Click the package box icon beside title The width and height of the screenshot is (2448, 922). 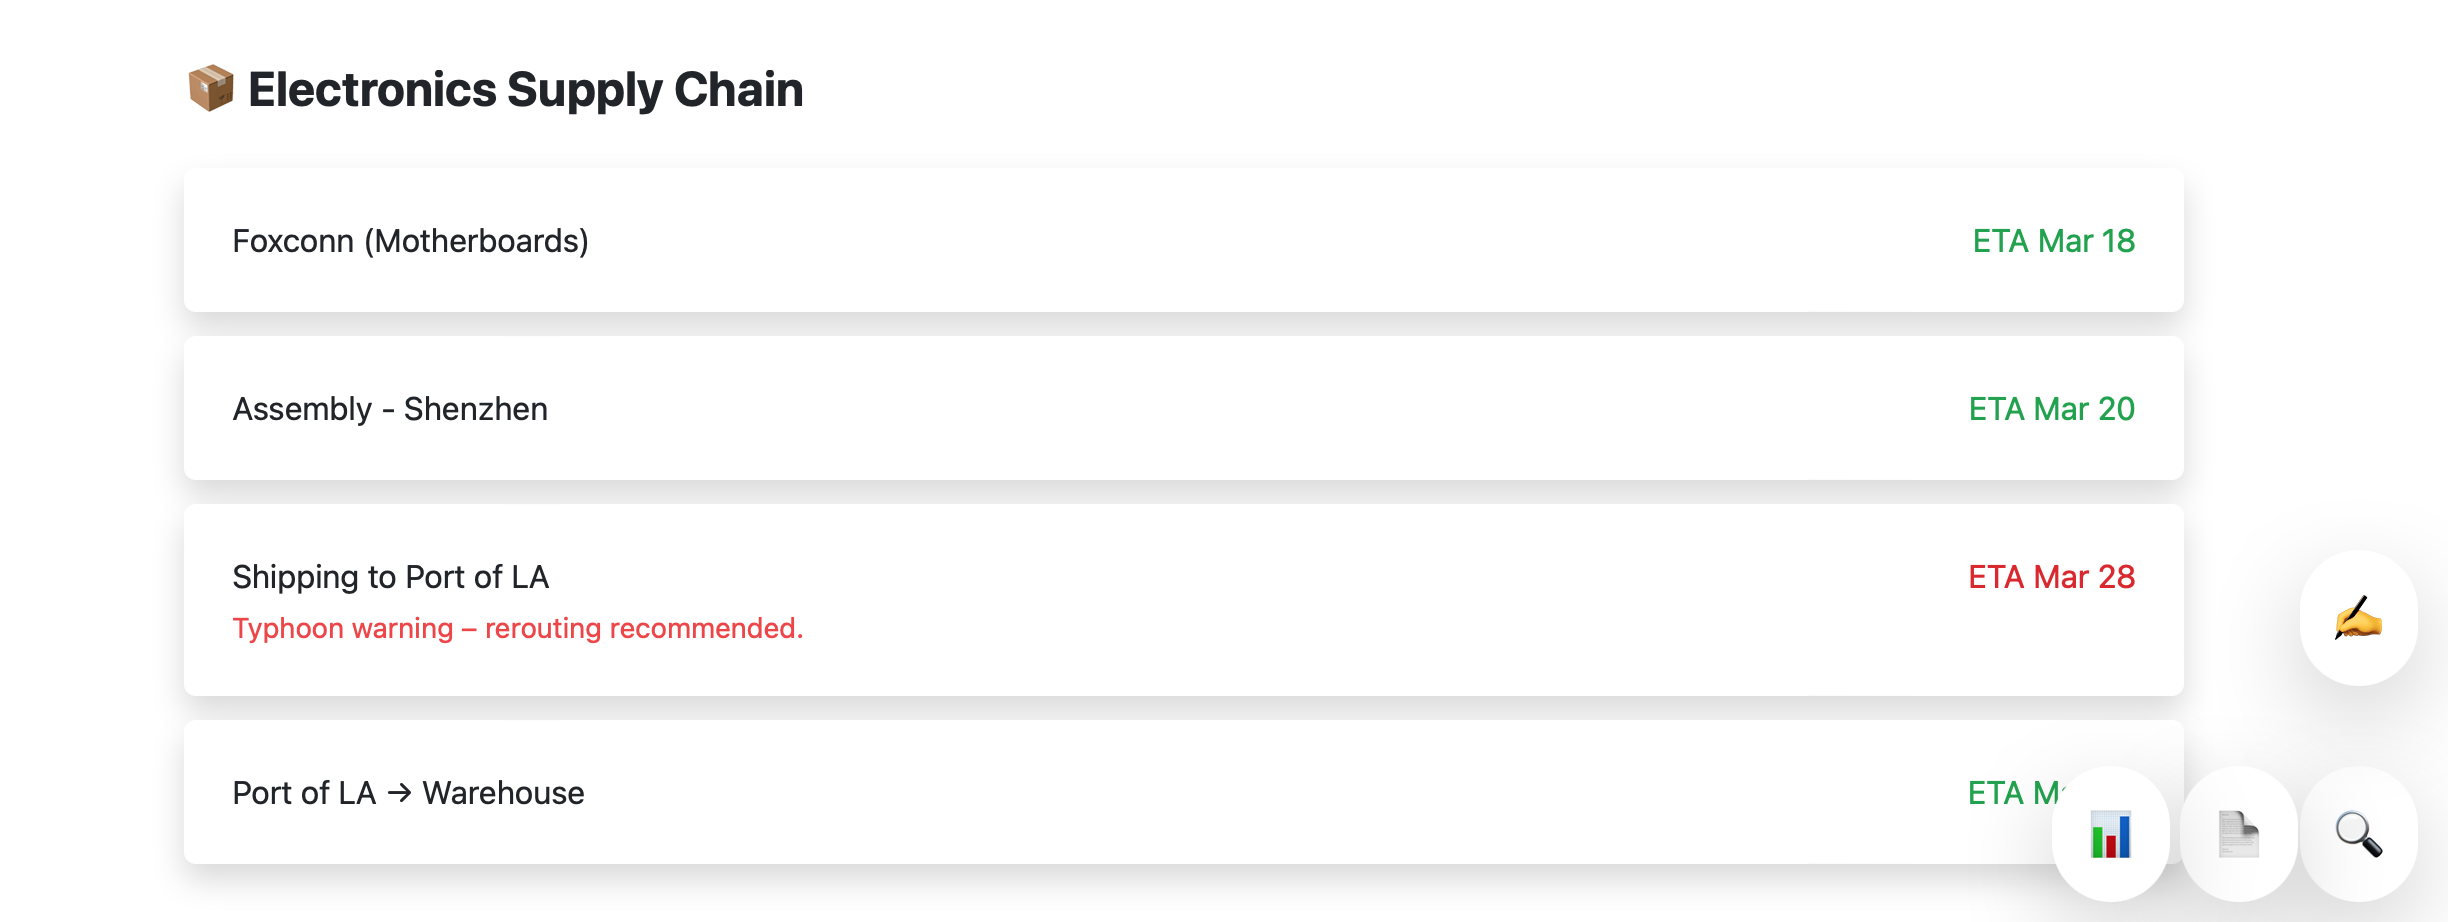(x=211, y=89)
